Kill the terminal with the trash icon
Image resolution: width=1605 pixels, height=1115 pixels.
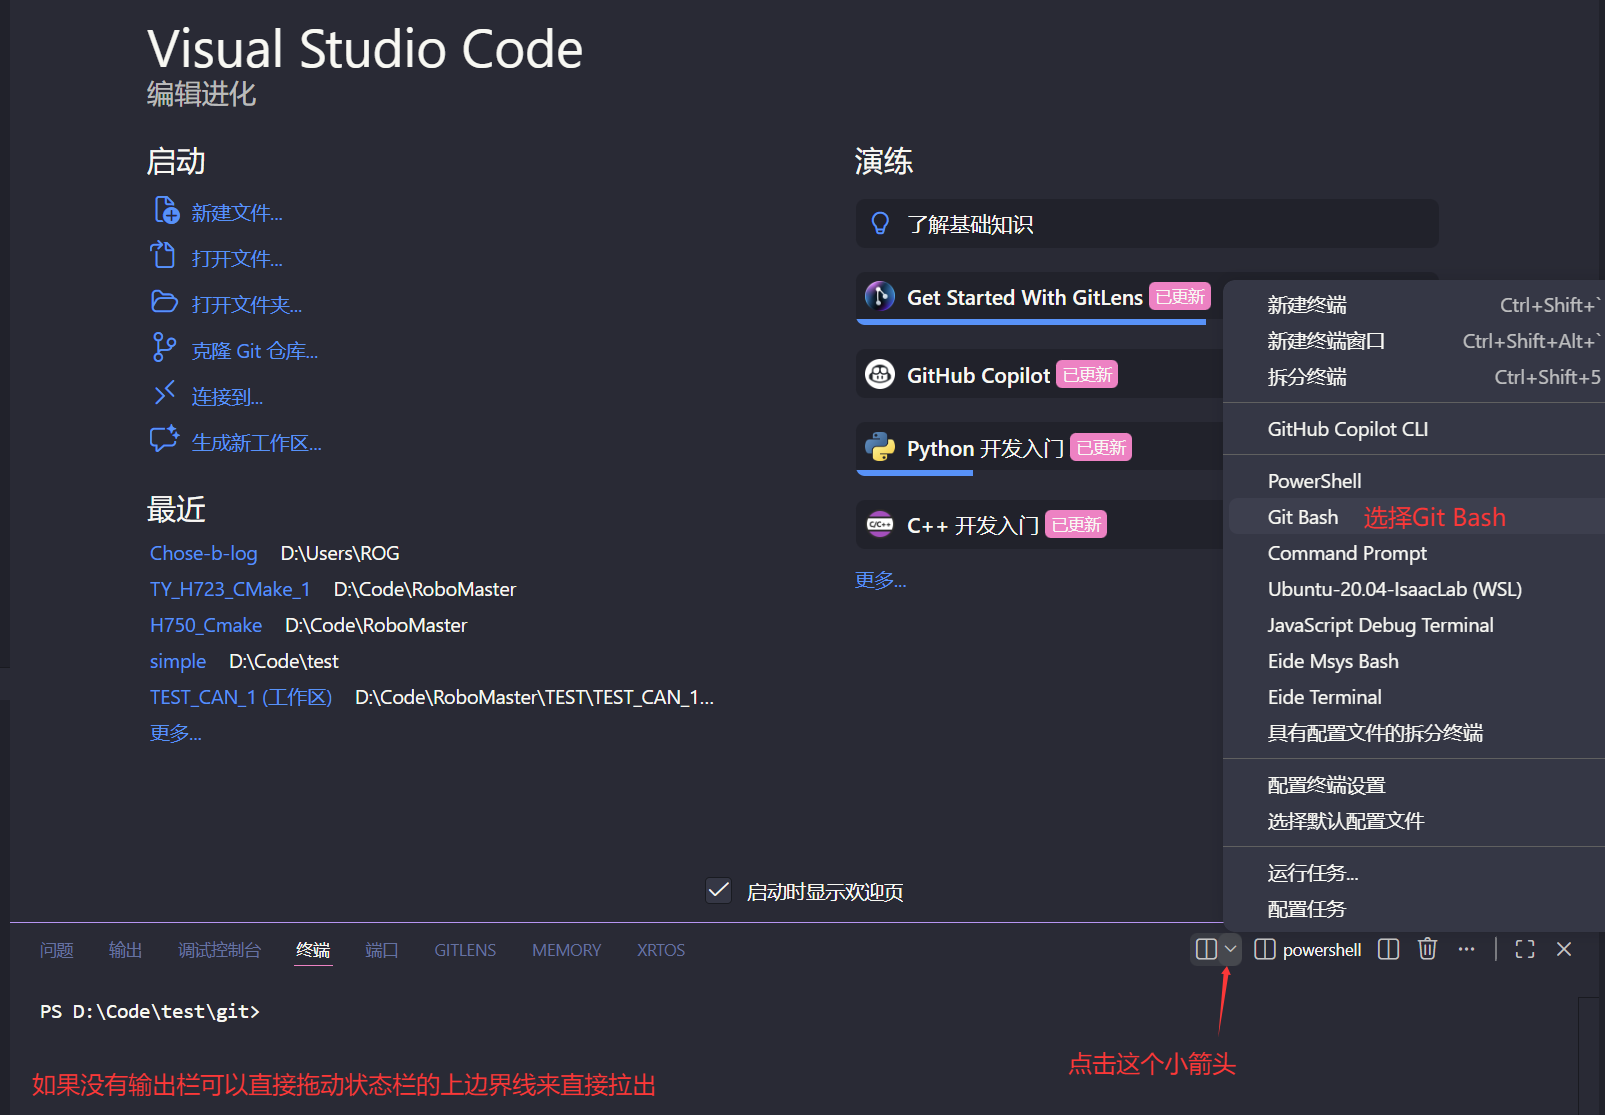pyautogui.click(x=1427, y=949)
